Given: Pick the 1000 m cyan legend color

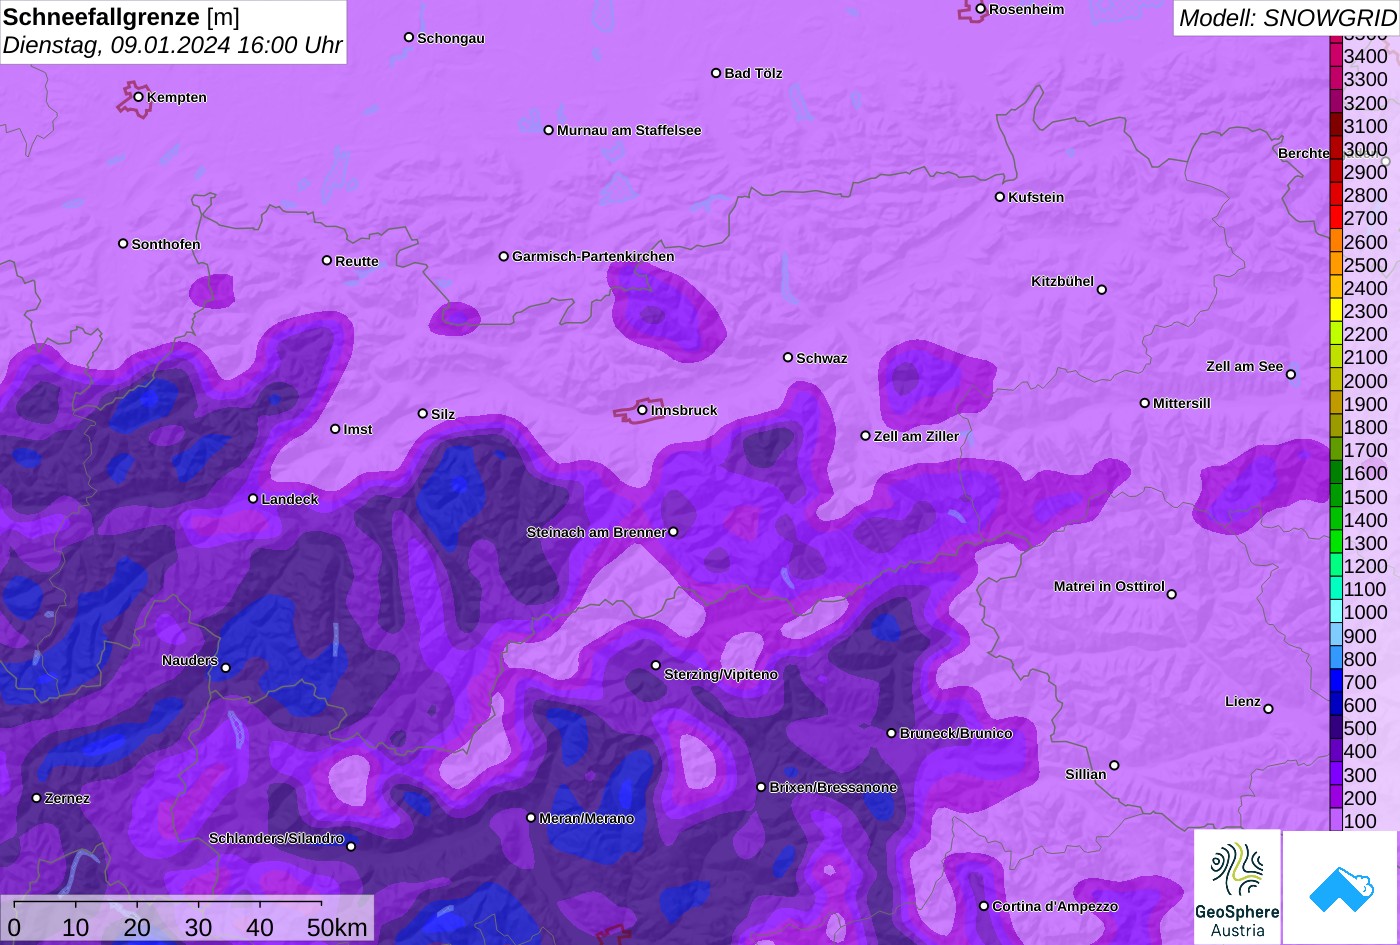Looking at the screenshot, I should (1336, 611).
